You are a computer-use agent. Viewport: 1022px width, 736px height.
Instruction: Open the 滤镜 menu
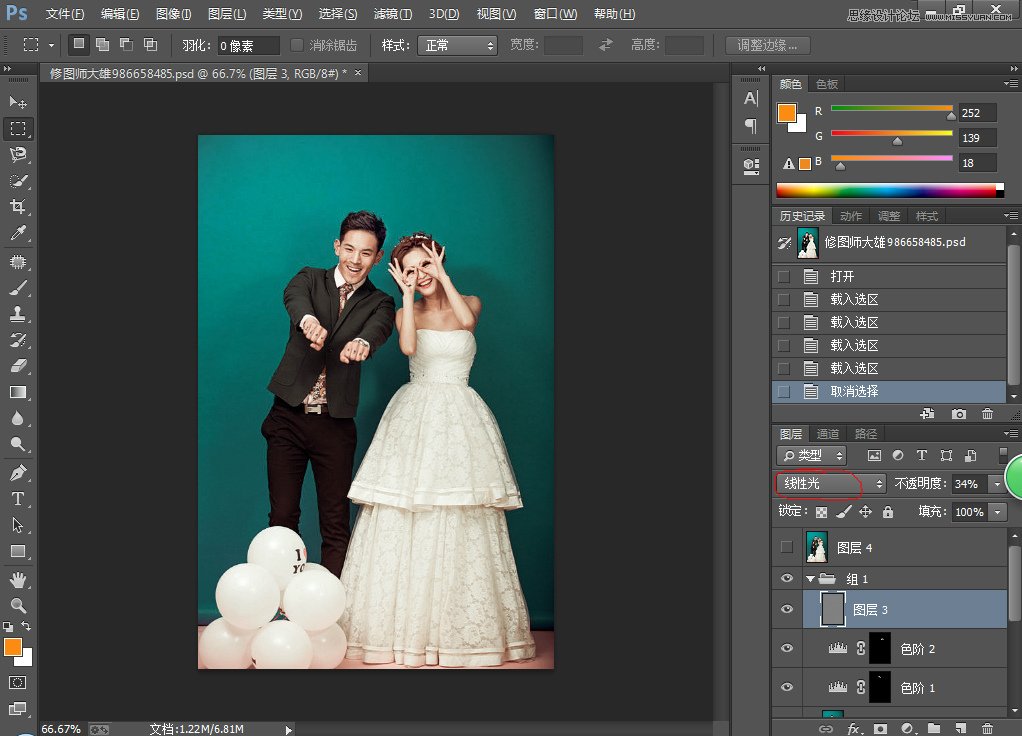[390, 14]
